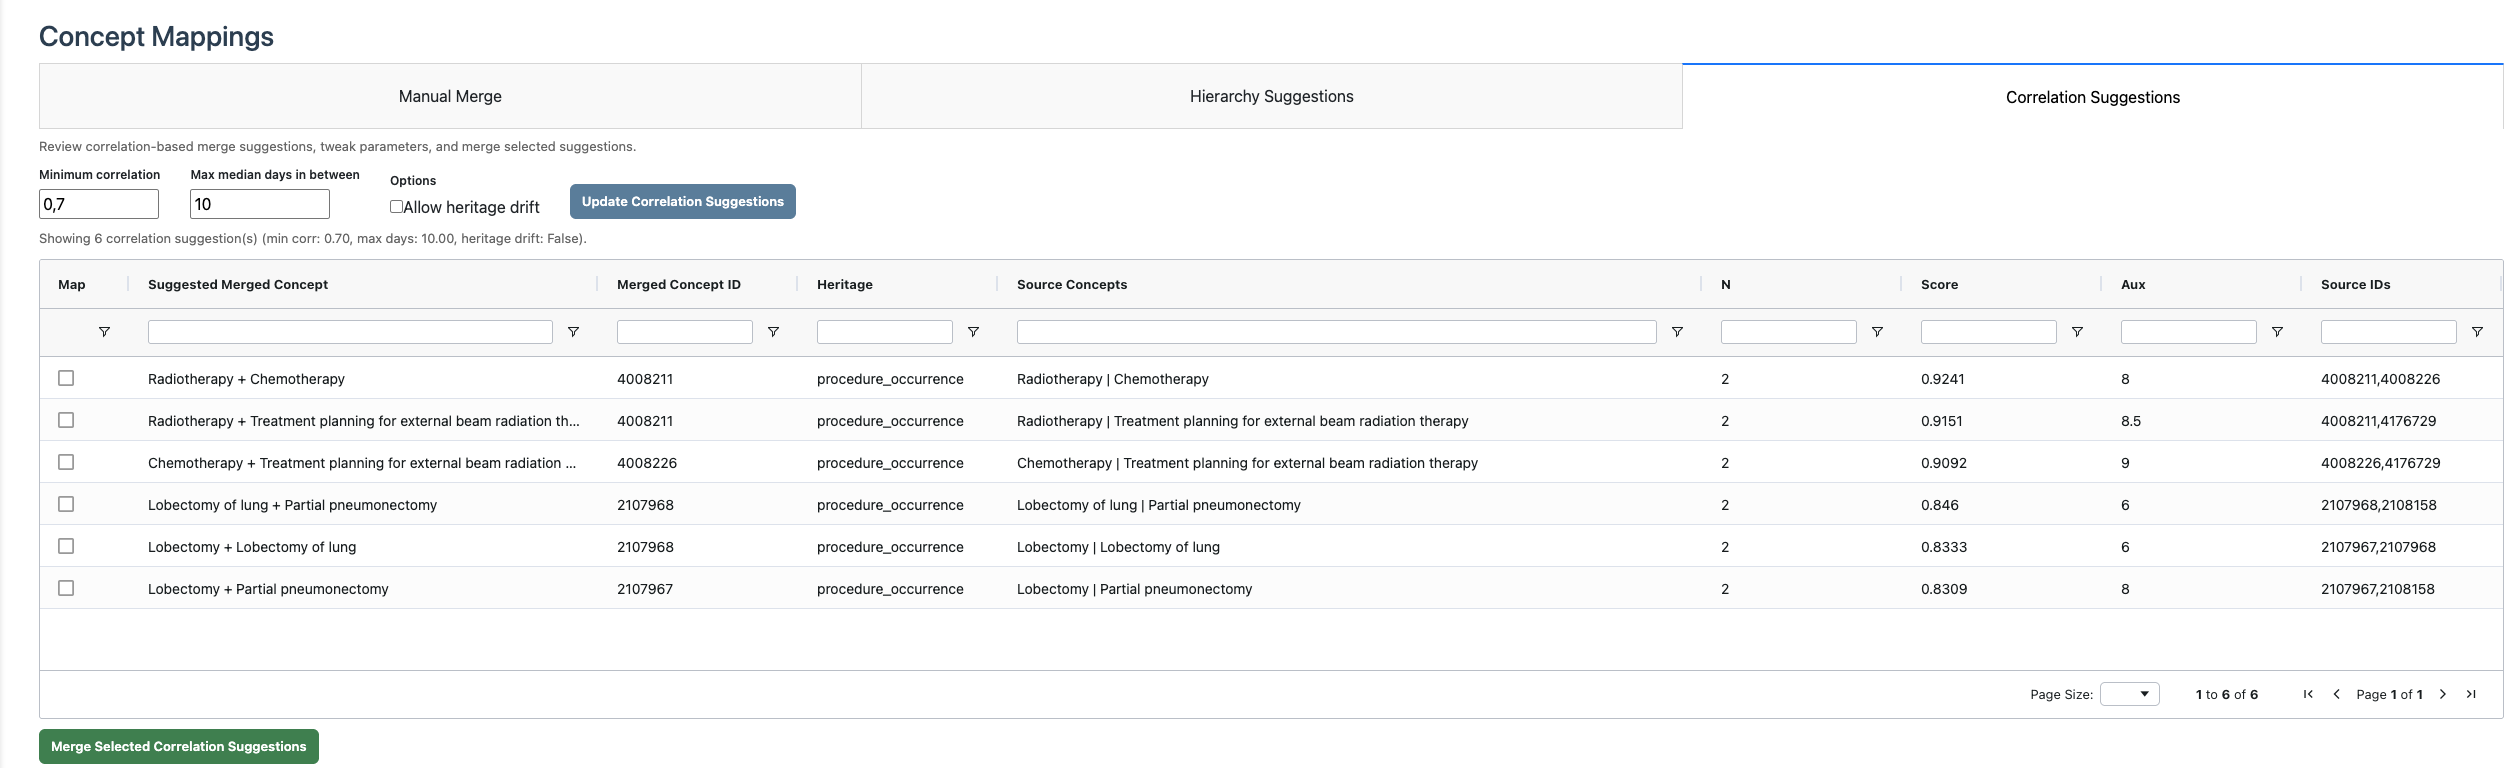The height and width of the screenshot is (768, 2517).
Task: Open the Page Size dropdown
Action: tap(2129, 694)
